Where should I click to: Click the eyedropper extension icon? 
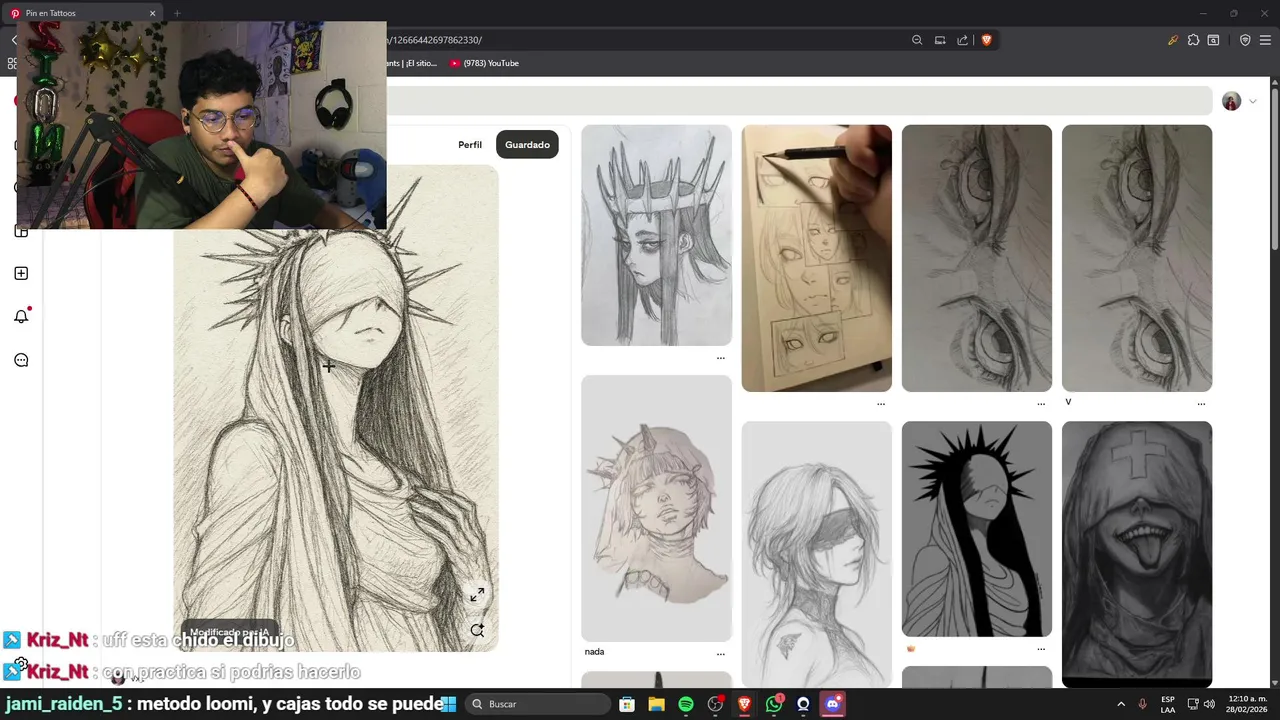click(x=1173, y=40)
